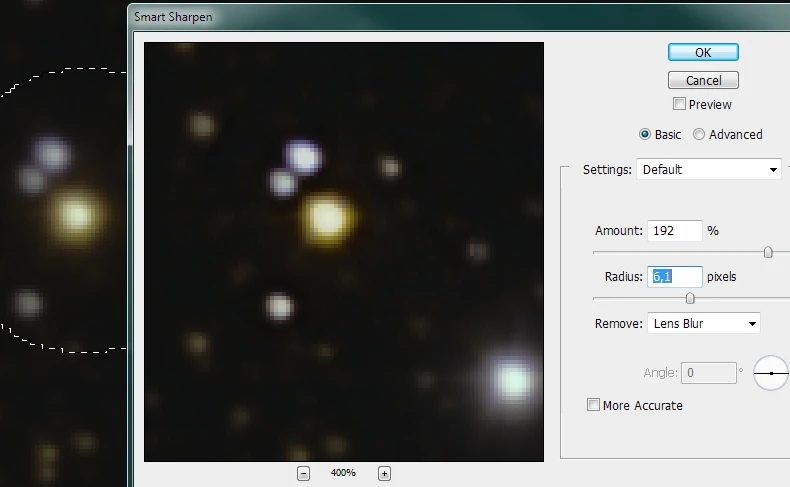Click the Angle direction dial
The width and height of the screenshot is (790, 487).
[x=770, y=373]
